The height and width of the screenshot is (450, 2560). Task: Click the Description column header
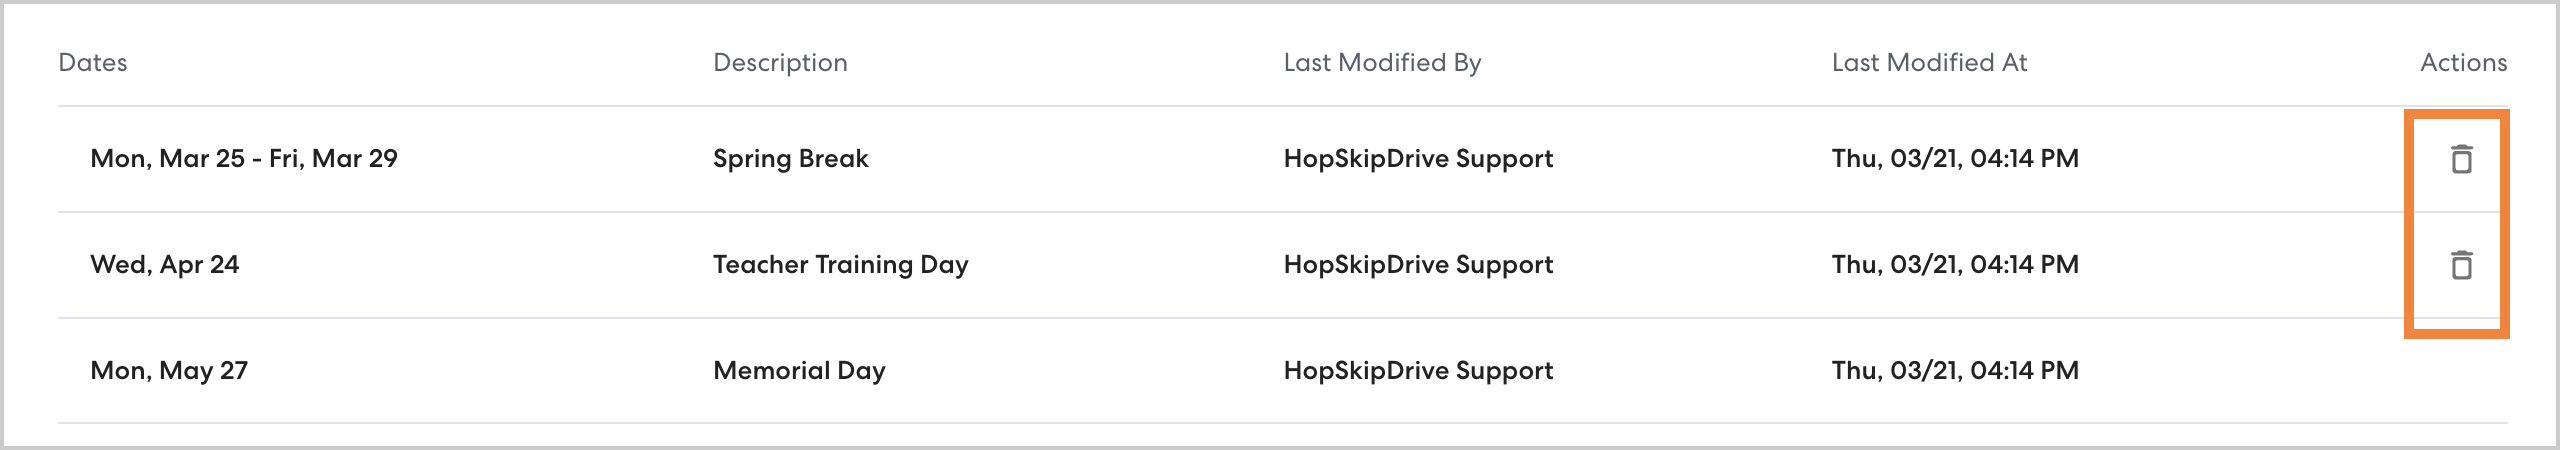coord(780,62)
